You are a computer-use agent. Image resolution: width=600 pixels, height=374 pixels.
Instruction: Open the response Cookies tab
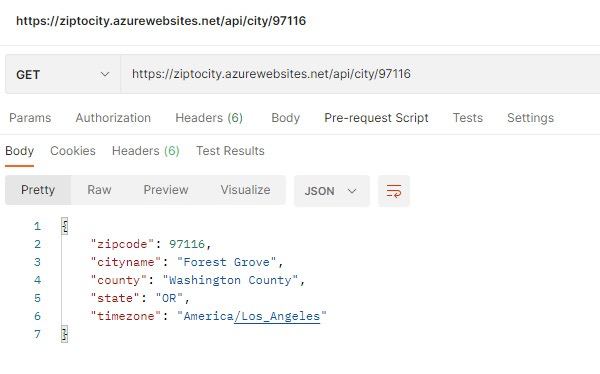(73, 151)
